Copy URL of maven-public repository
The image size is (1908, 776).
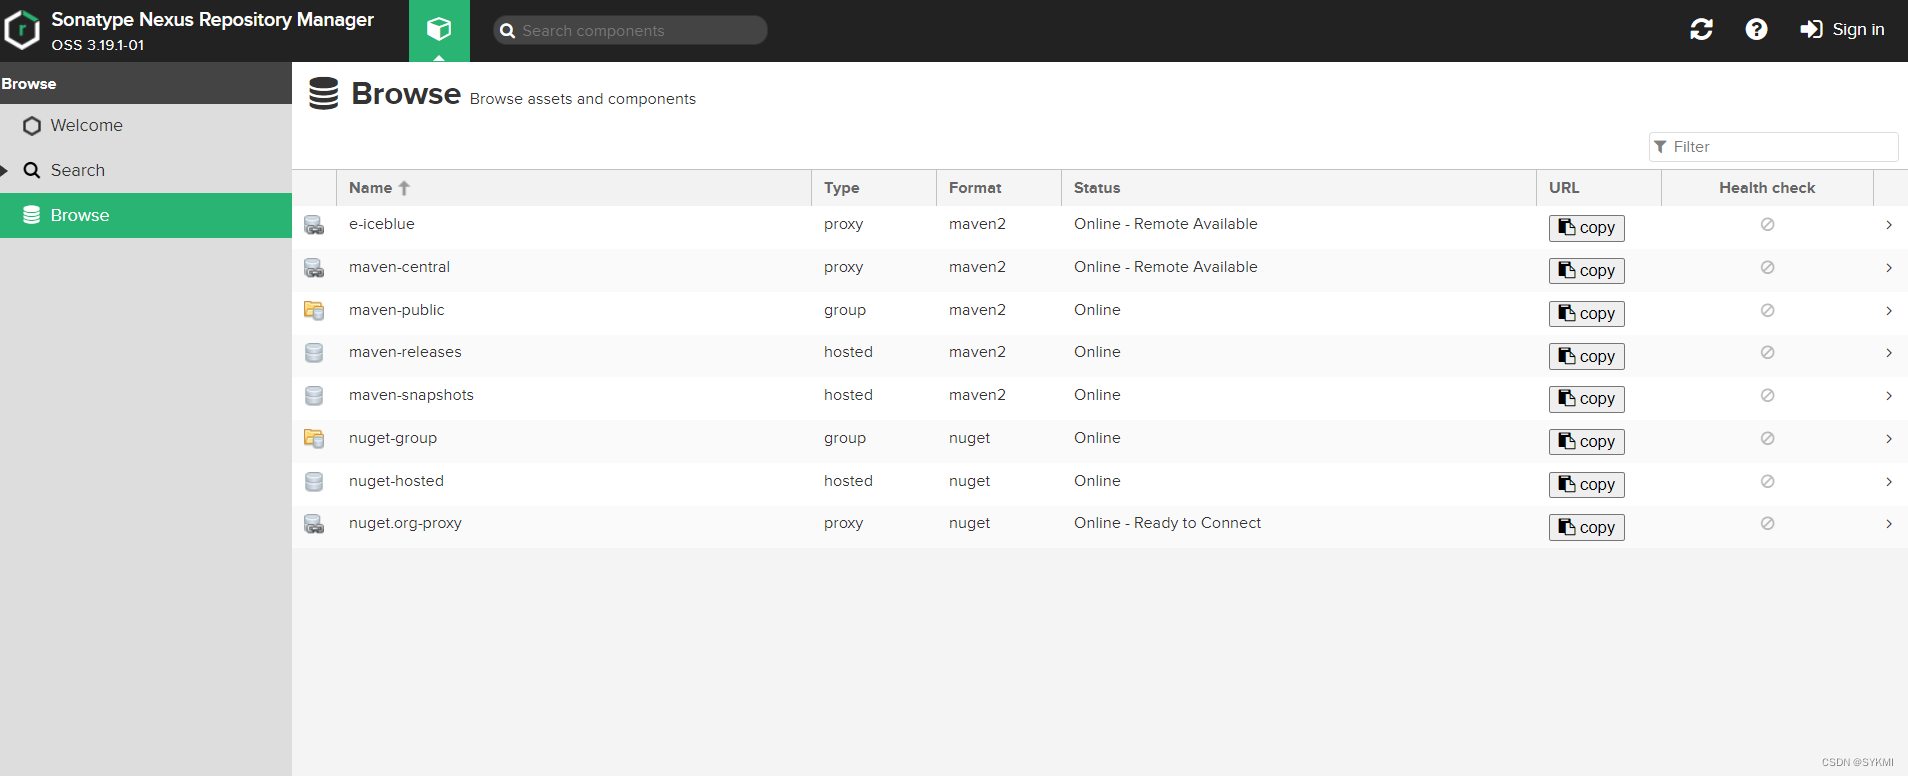1586,314
